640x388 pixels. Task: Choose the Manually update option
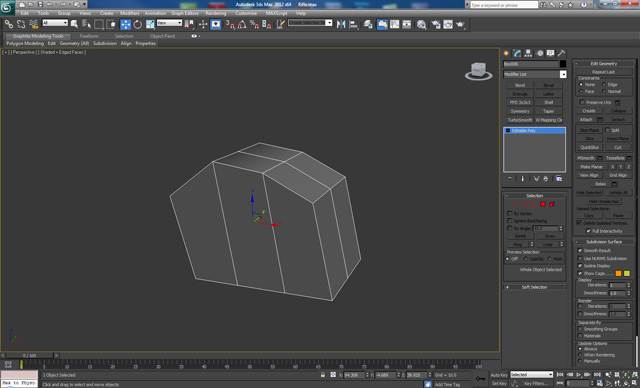(x=580, y=361)
